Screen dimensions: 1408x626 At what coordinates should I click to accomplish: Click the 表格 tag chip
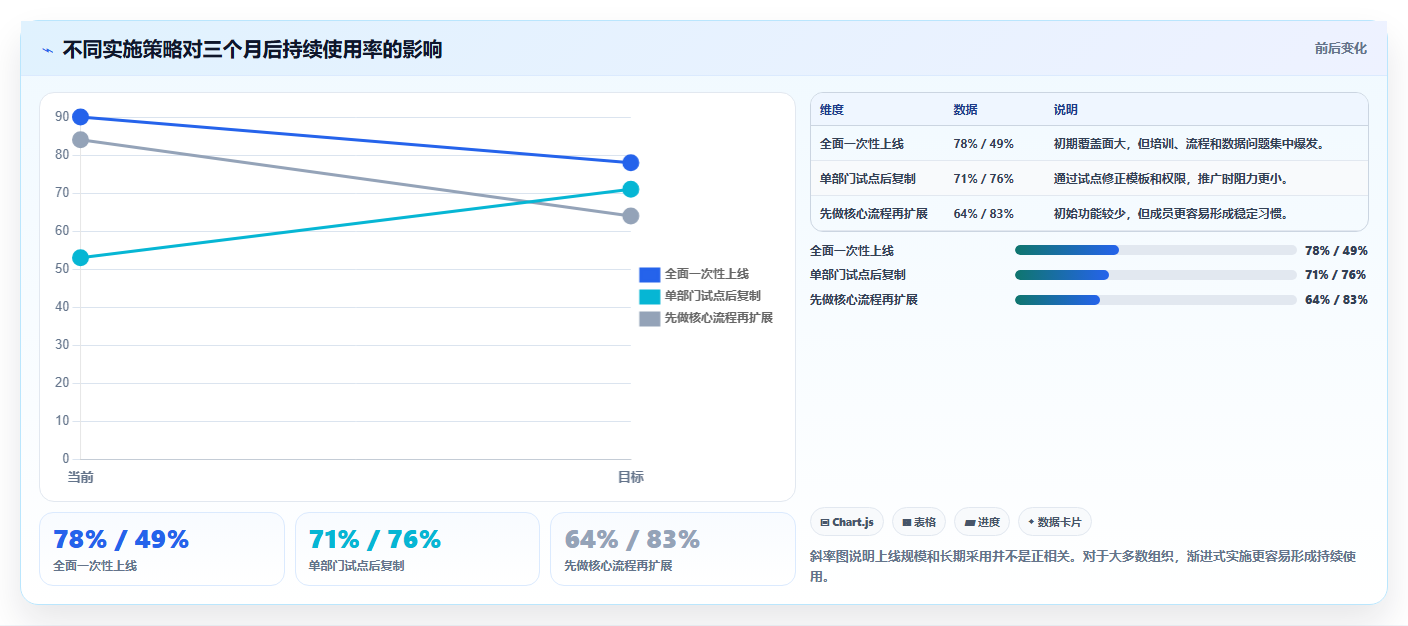pos(919,522)
